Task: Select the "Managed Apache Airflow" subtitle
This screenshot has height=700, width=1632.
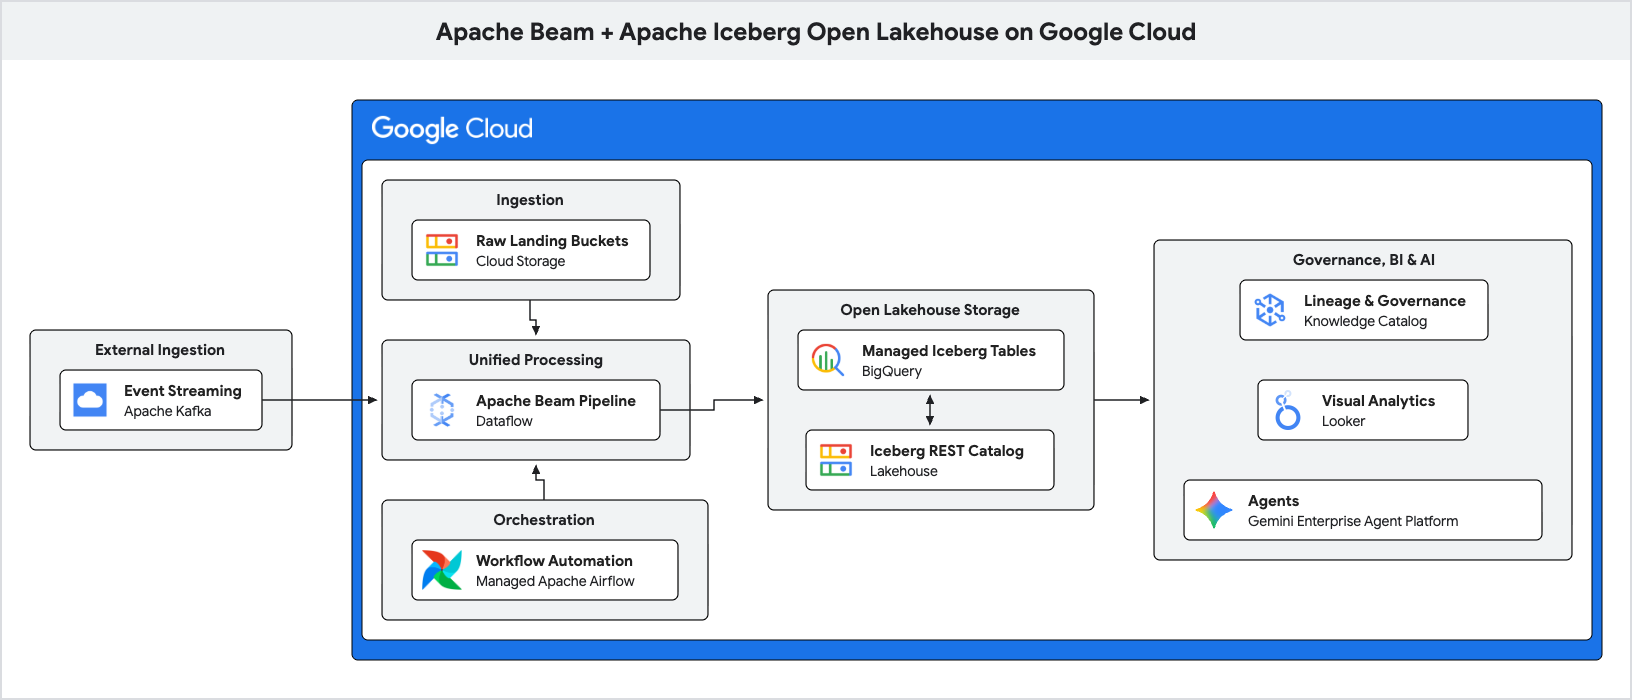Action: (555, 581)
